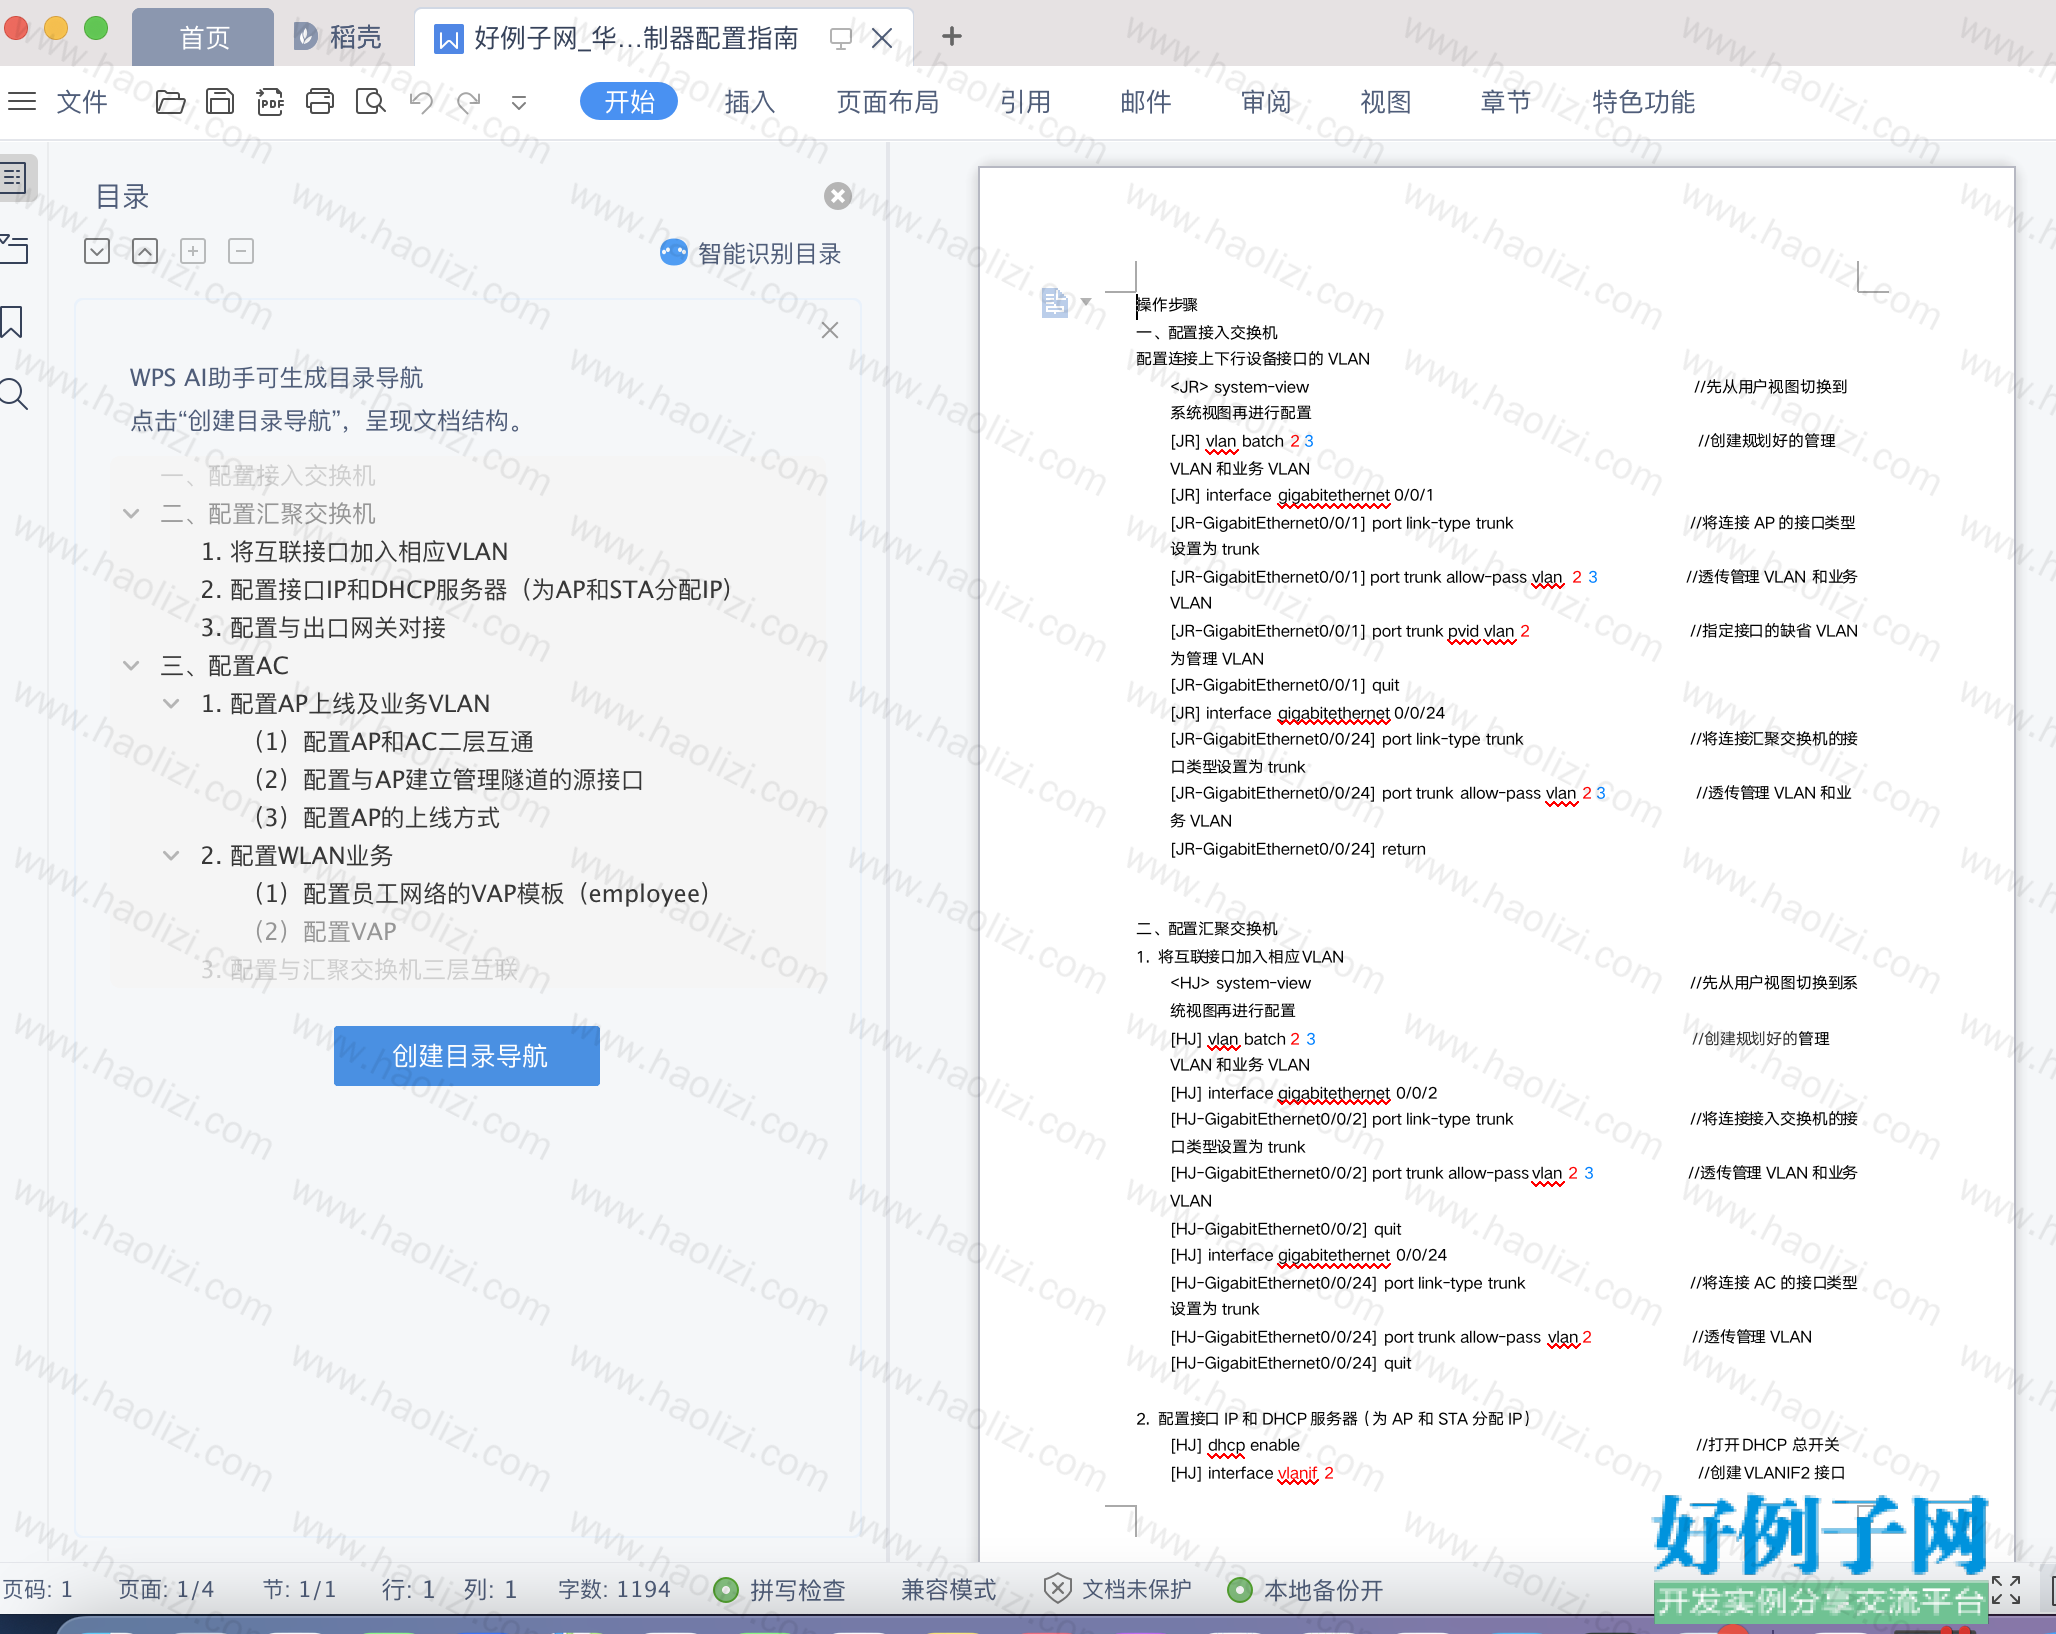Redo the last action
Image resolution: width=2056 pixels, height=1634 pixels.
[469, 101]
